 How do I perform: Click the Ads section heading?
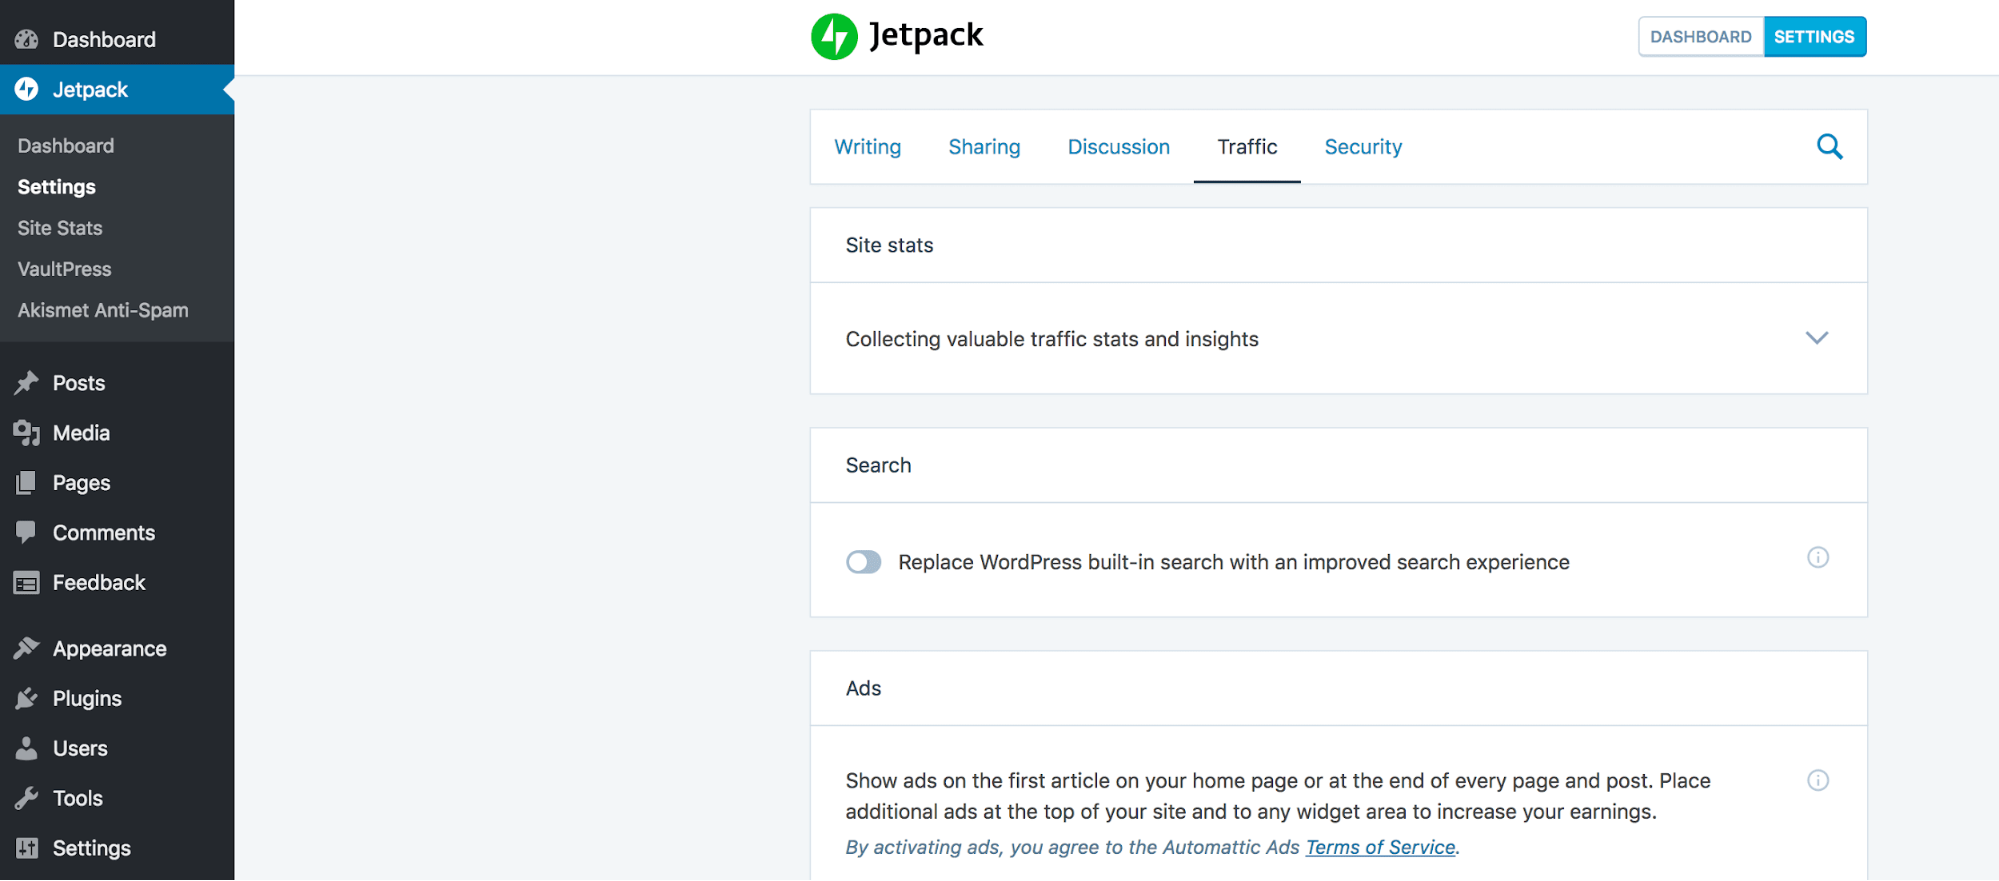pyautogui.click(x=863, y=688)
